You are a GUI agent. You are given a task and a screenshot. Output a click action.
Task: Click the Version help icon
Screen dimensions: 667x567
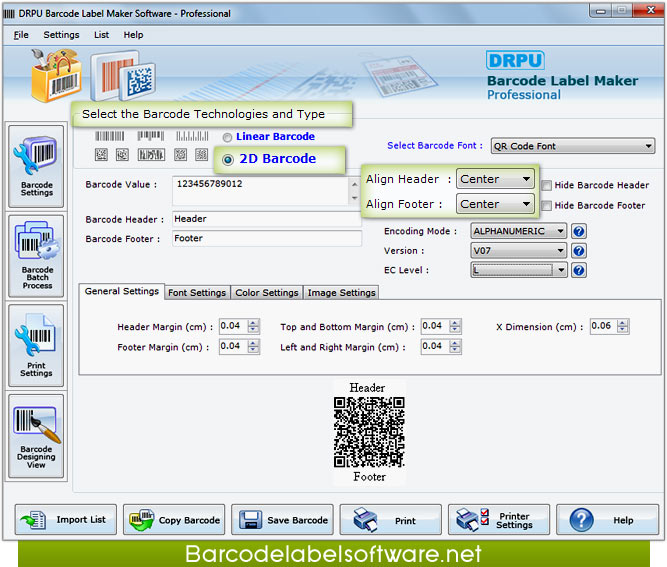(x=579, y=251)
